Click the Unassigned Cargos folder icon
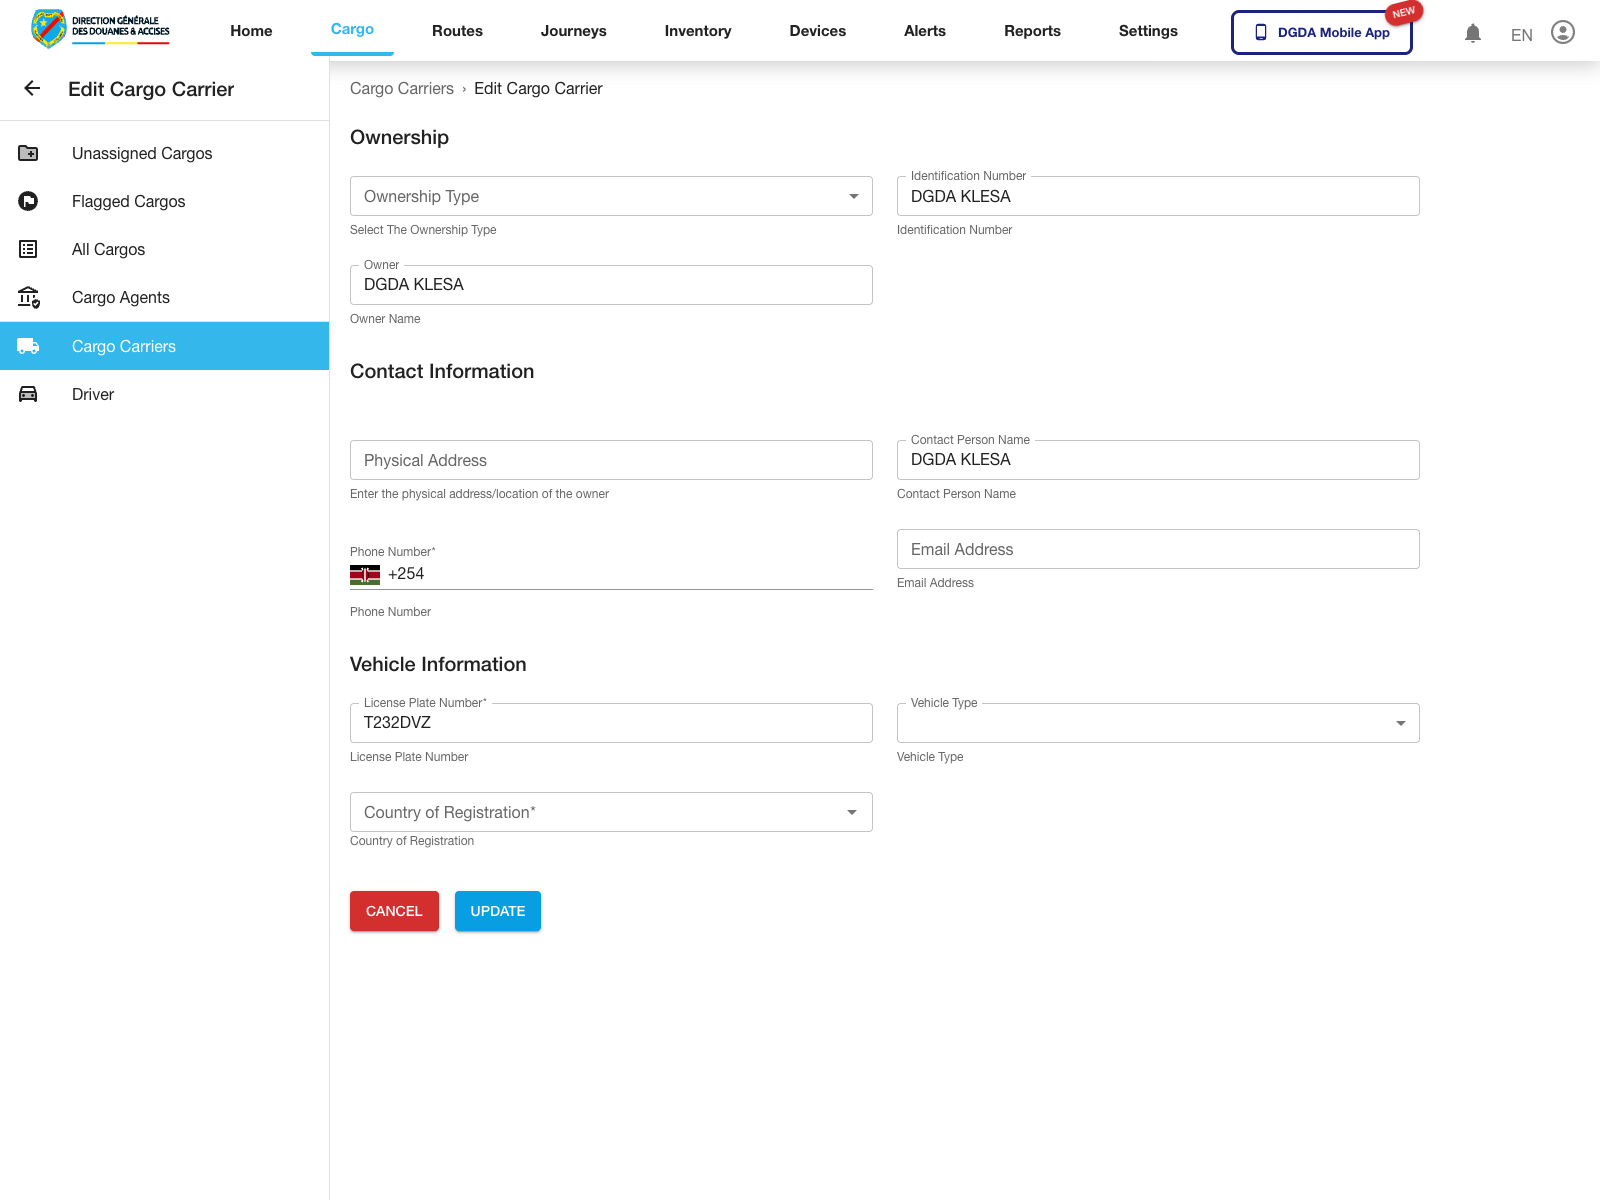Viewport: 1600px width, 1200px height. point(28,153)
